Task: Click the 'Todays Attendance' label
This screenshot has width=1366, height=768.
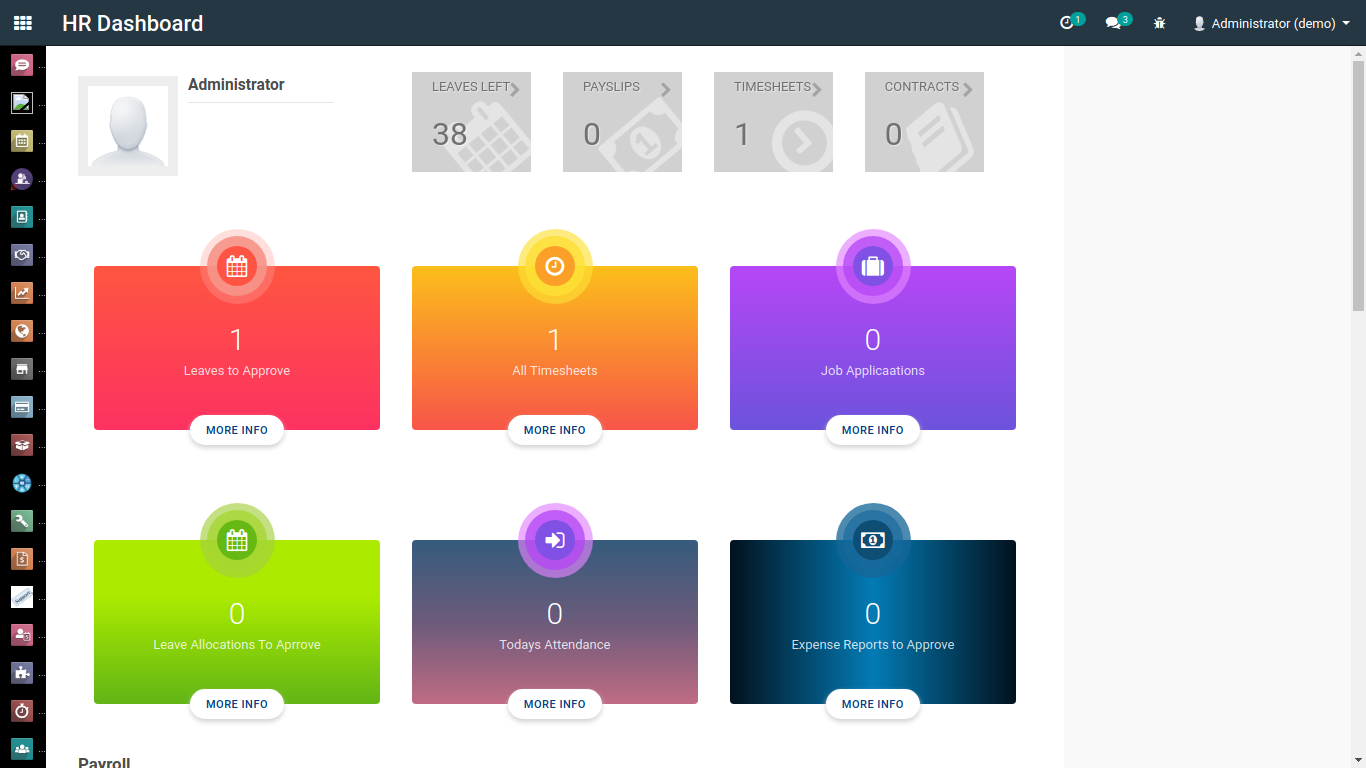Action: click(555, 645)
